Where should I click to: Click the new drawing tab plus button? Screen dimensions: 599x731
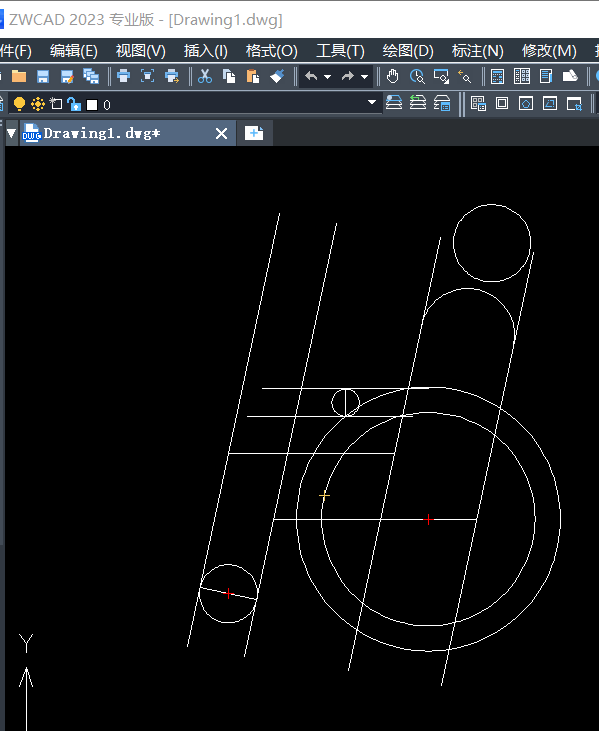click(x=254, y=133)
